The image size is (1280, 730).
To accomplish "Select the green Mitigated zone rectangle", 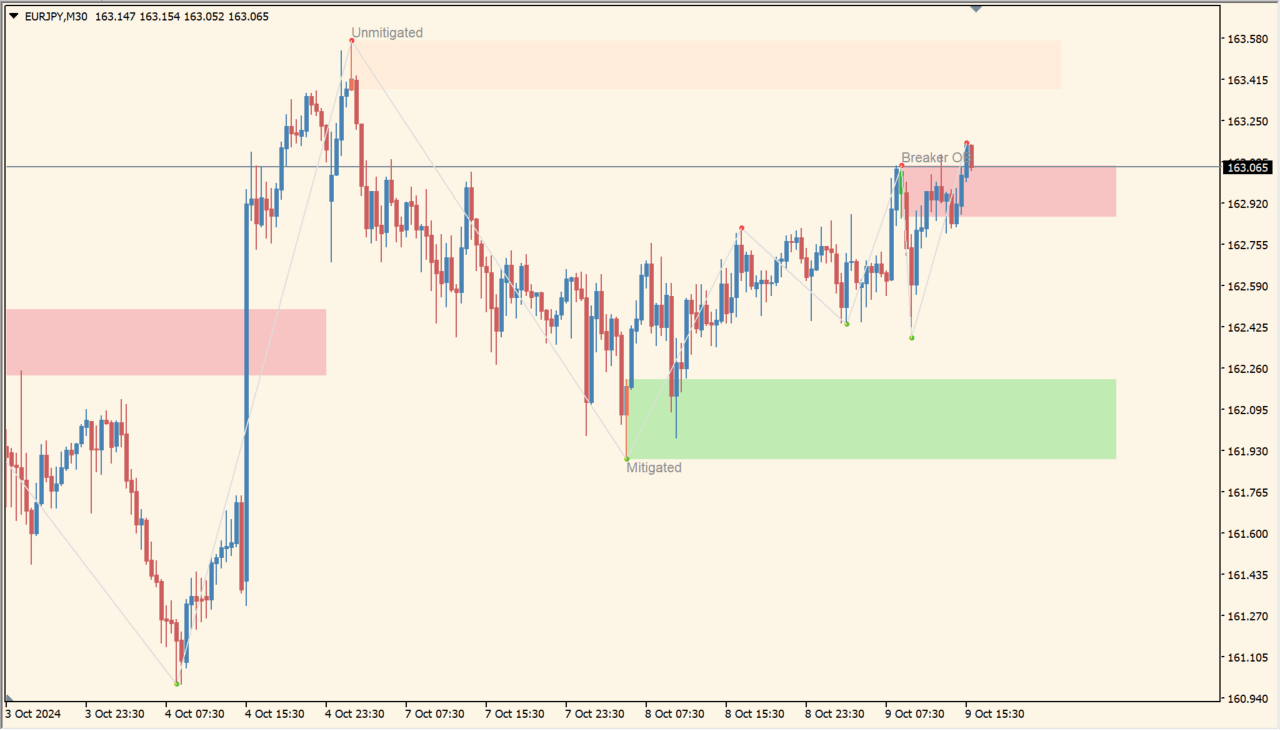I will (870, 418).
